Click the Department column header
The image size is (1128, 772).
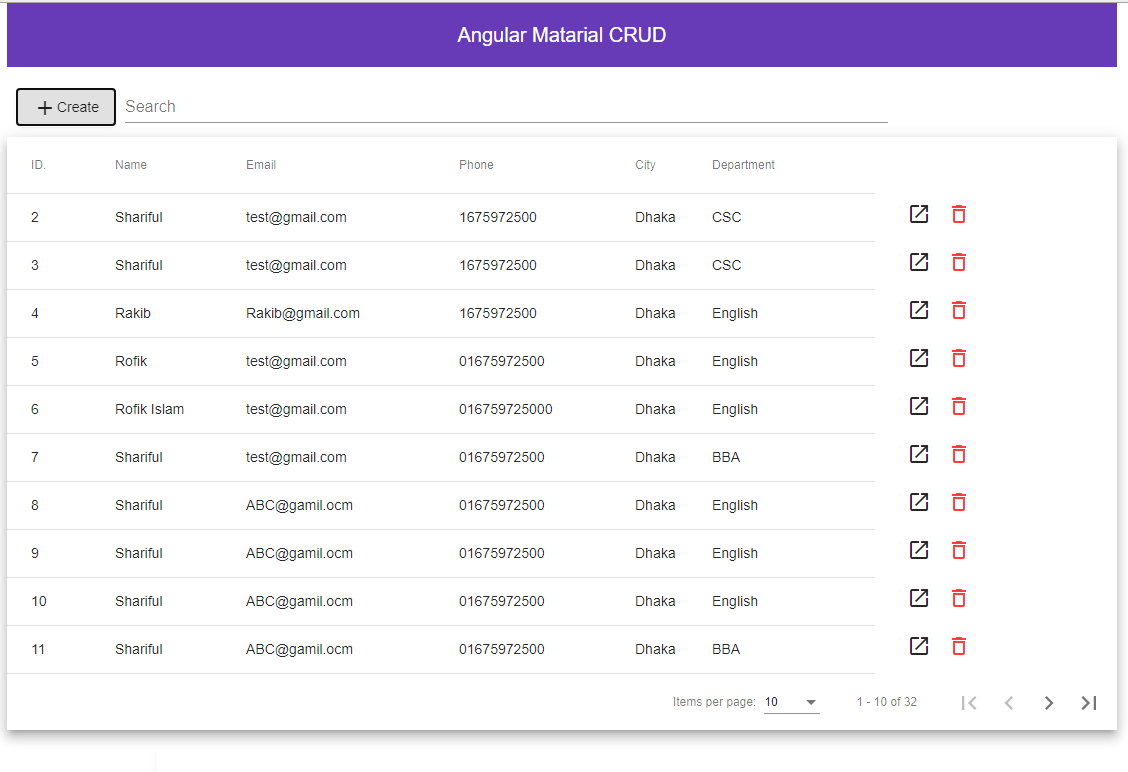coord(743,165)
